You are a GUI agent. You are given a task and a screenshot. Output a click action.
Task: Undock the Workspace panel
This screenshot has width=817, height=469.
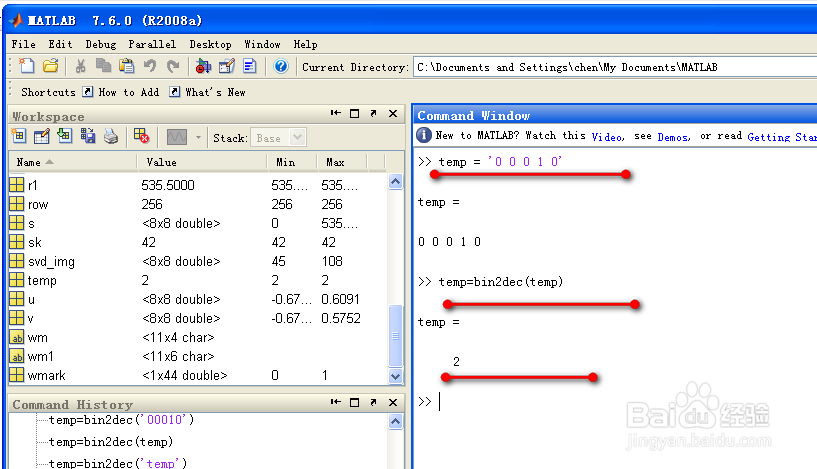[x=374, y=113]
